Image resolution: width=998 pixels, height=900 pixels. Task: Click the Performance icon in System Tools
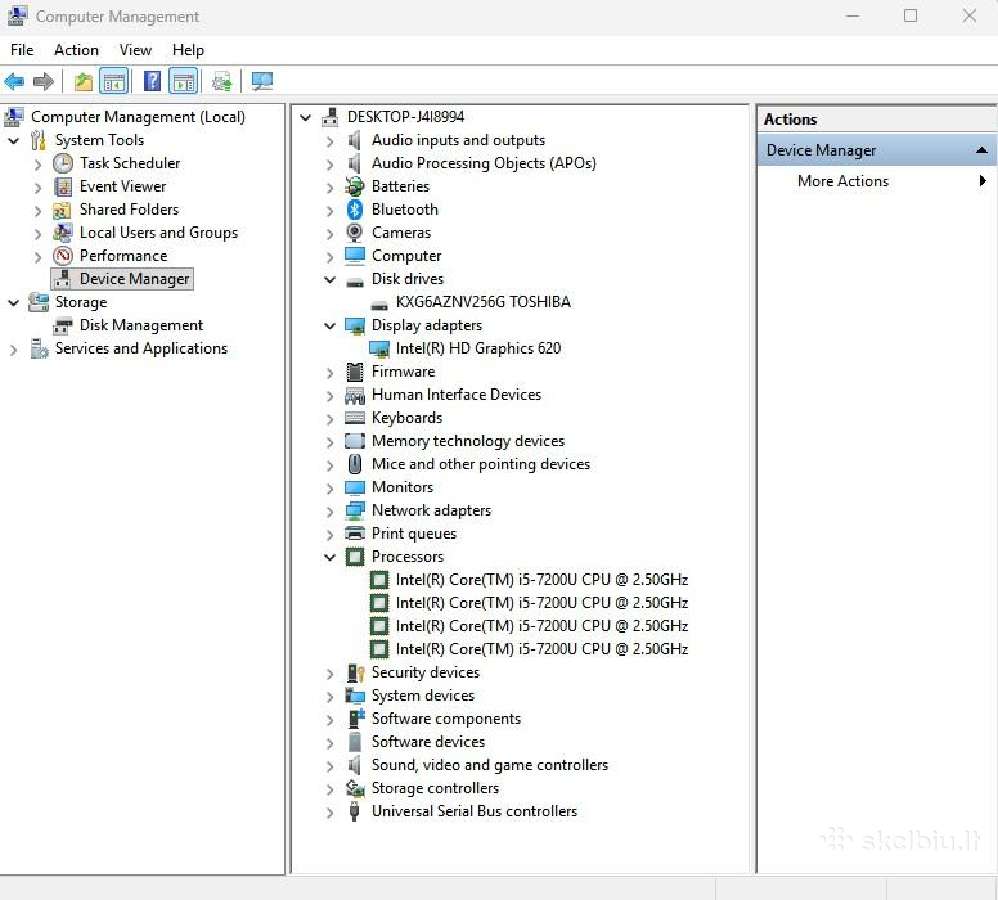tap(62, 256)
